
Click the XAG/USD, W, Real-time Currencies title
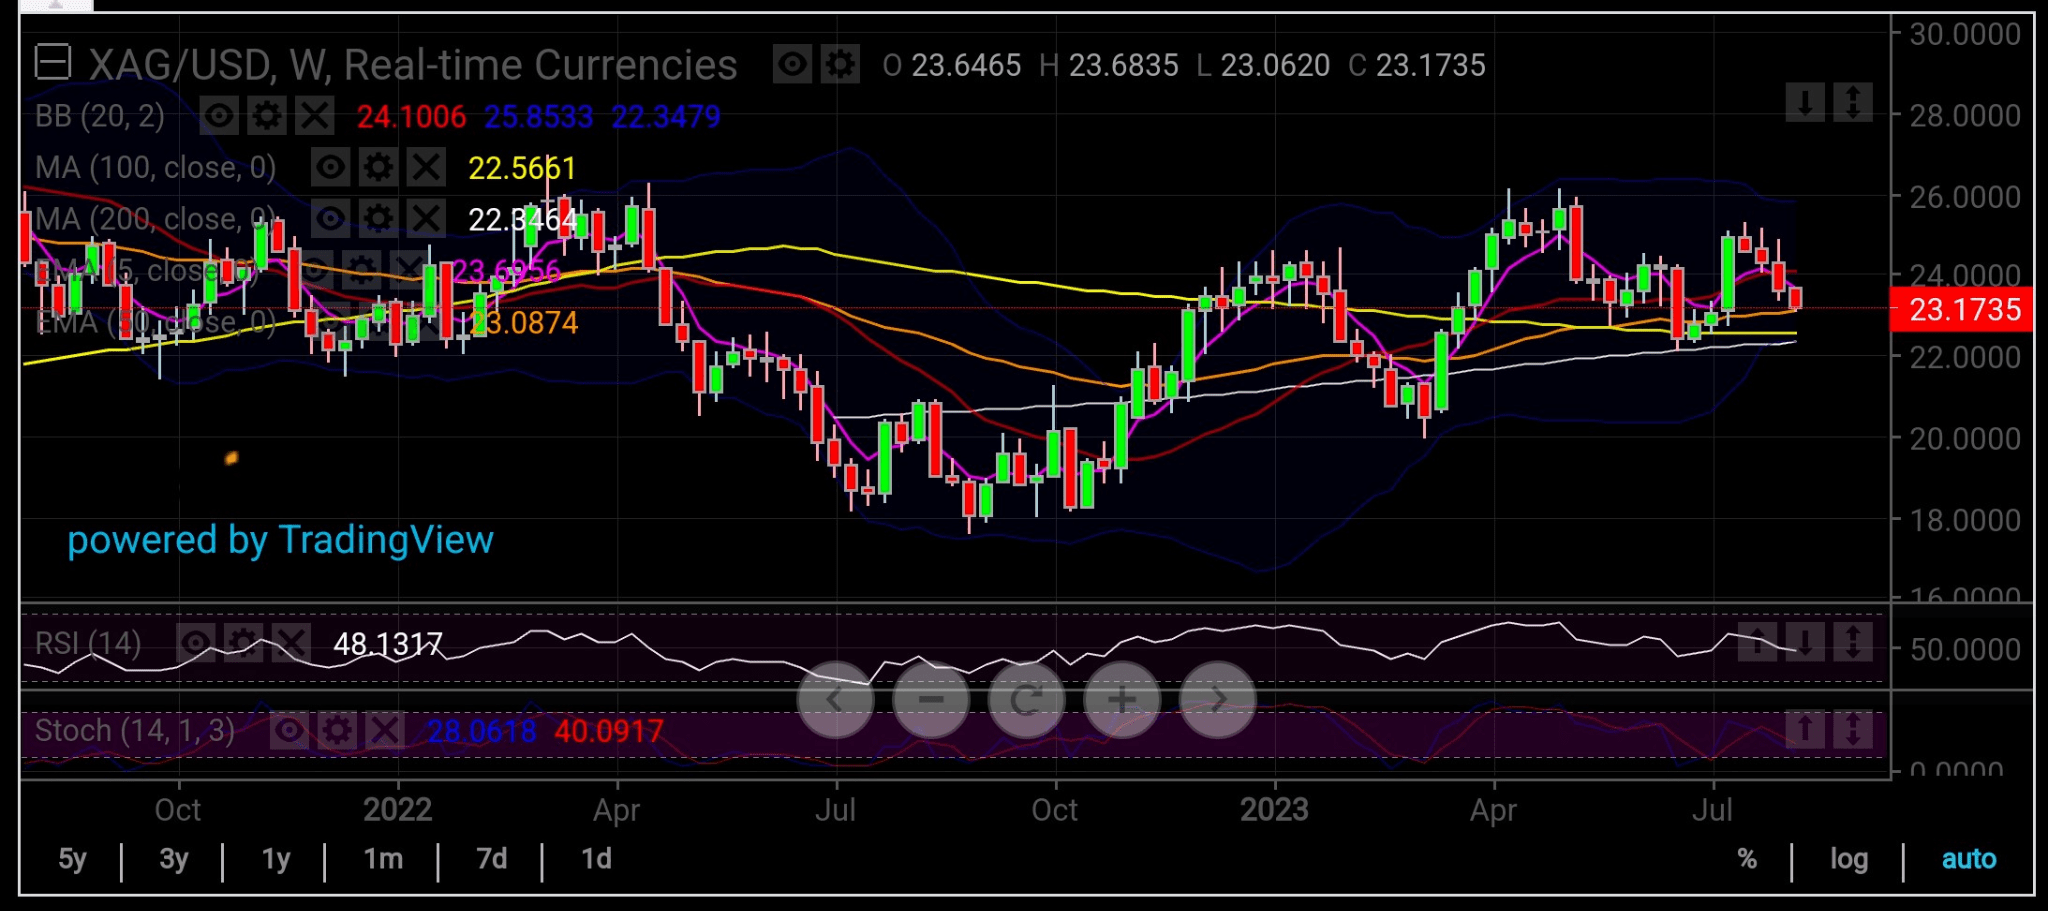[x=413, y=65]
